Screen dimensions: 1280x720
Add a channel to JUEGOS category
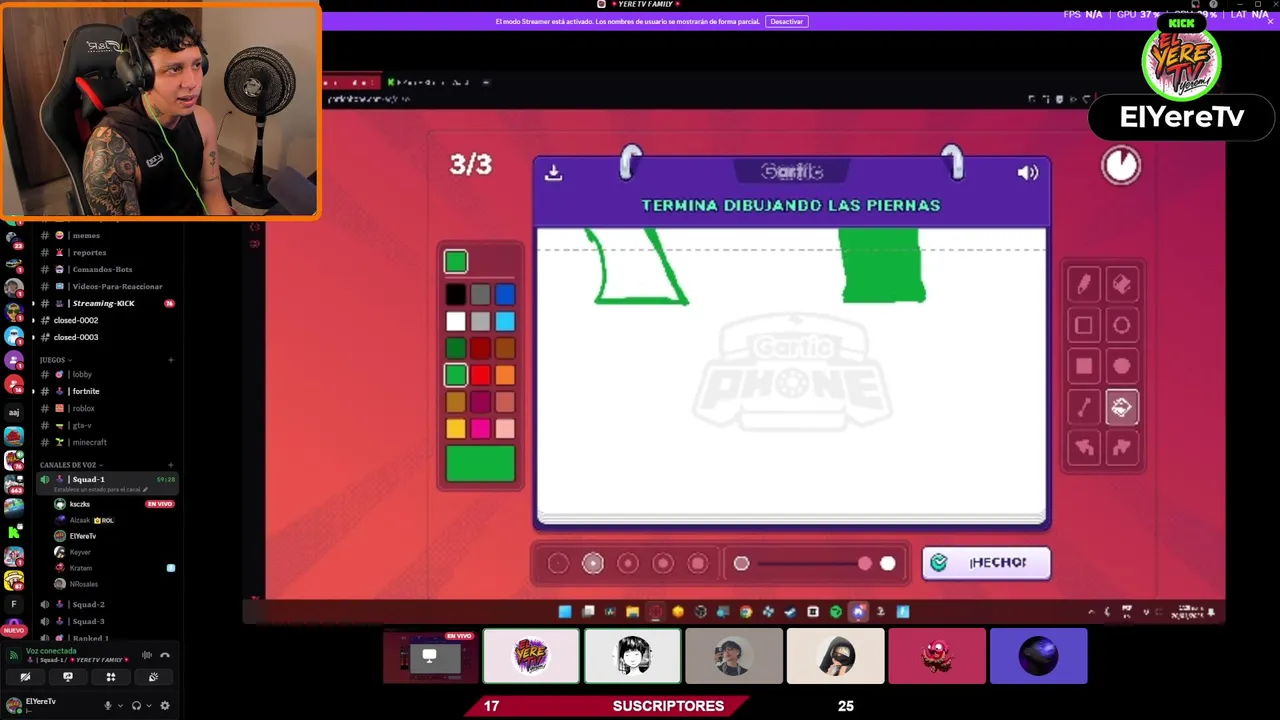coord(171,360)
